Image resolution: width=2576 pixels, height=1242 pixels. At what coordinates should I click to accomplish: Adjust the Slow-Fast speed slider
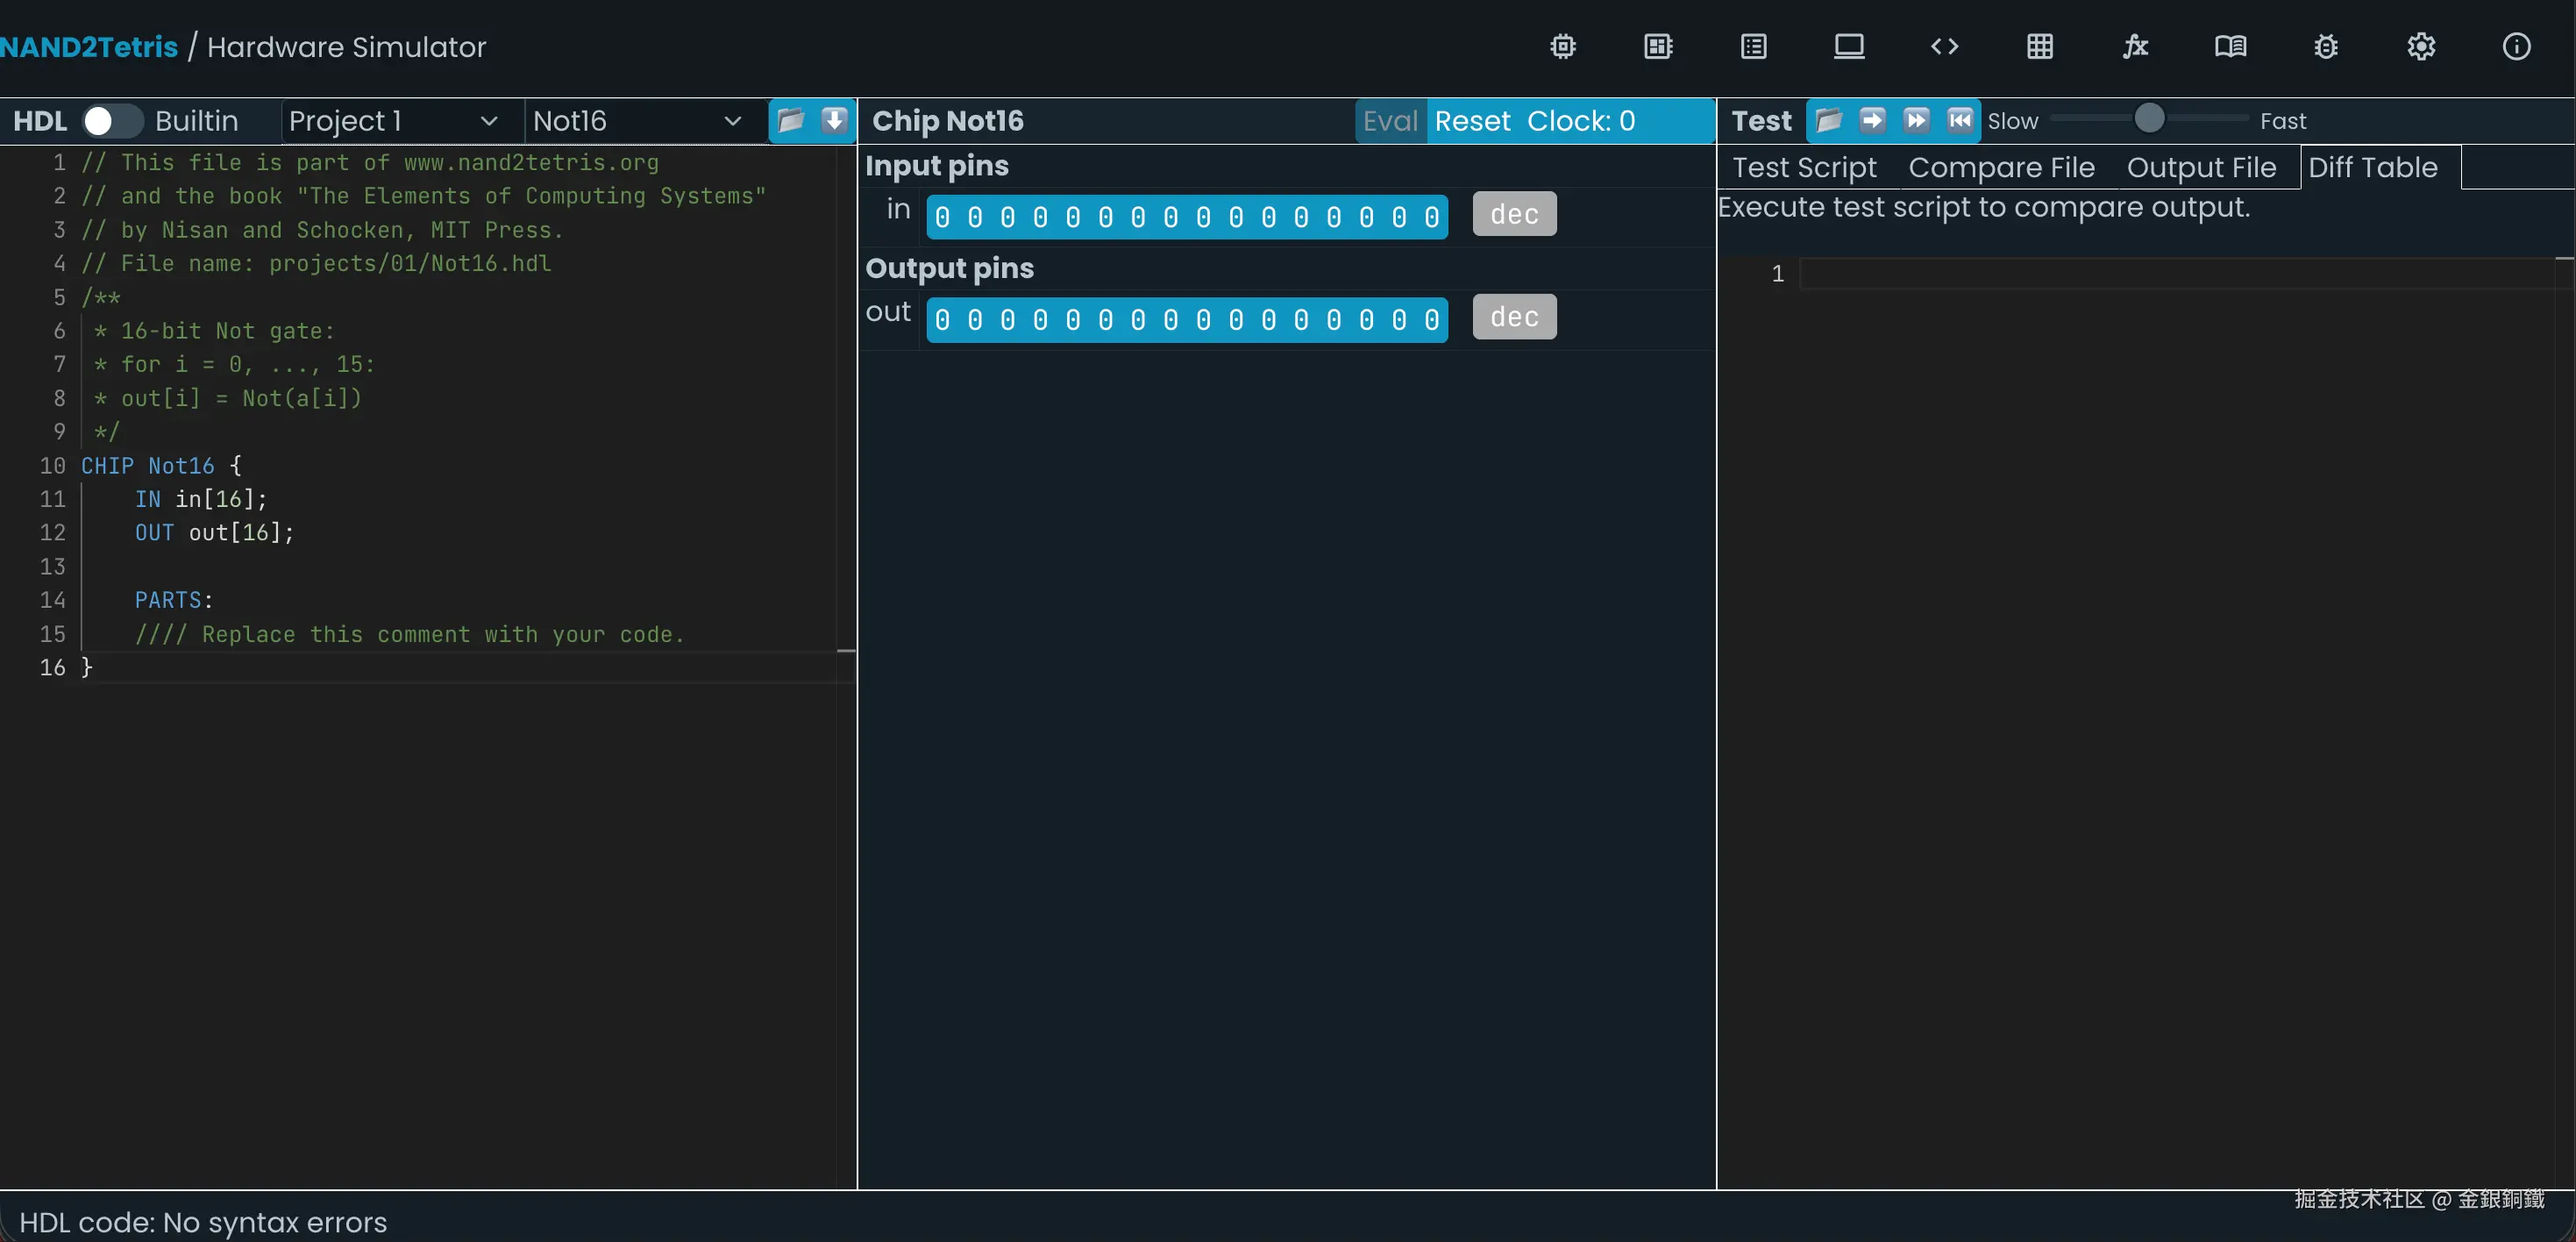(2148, 119)
